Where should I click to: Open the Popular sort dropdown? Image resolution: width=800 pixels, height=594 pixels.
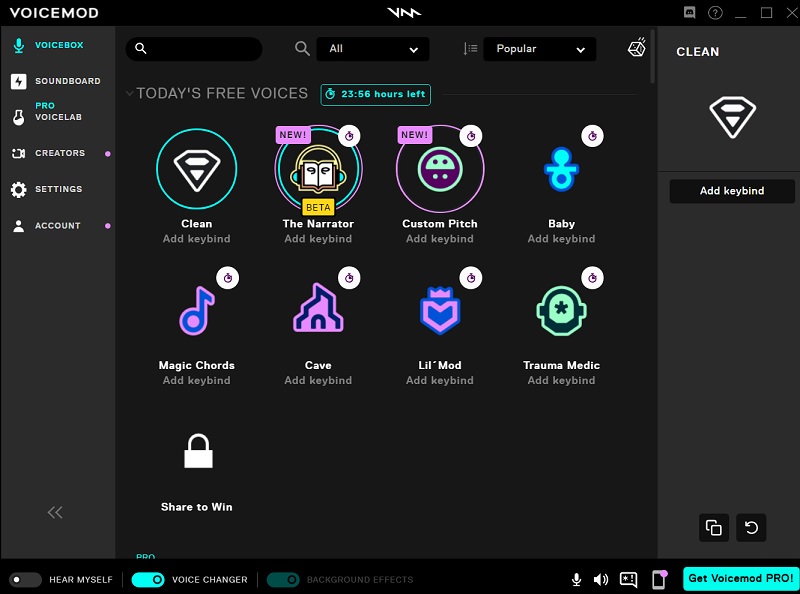[x=539, y=49]
